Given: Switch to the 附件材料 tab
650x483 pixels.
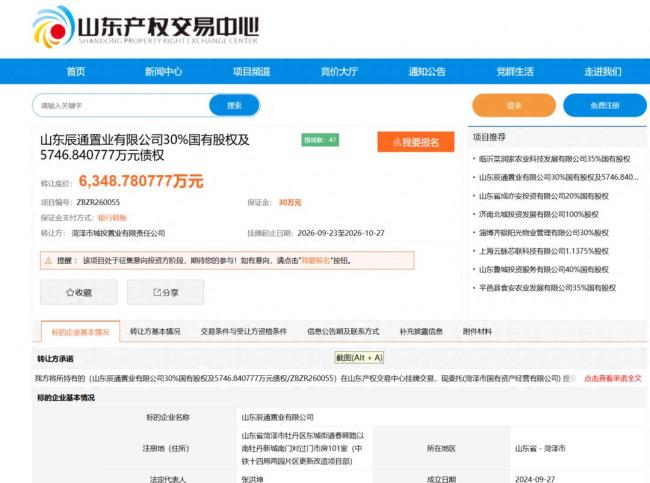Looking at the screenshot, I should pos(477,331).
